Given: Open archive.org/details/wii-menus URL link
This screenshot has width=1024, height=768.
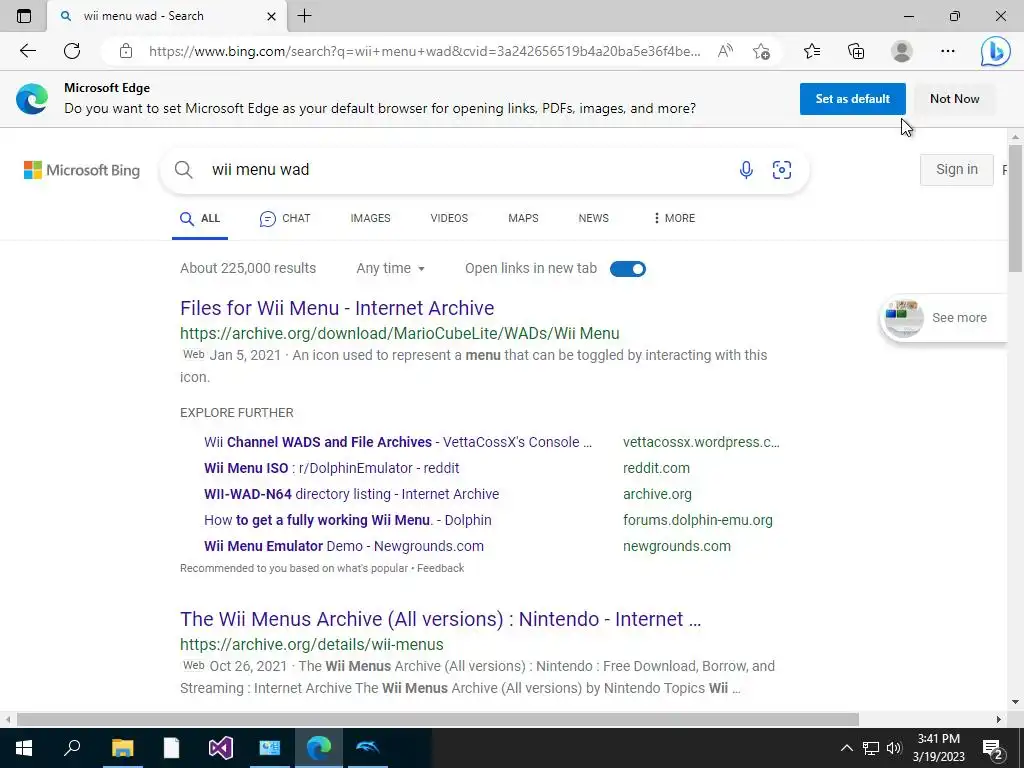Looking at the screenshot, I should 312,645.
